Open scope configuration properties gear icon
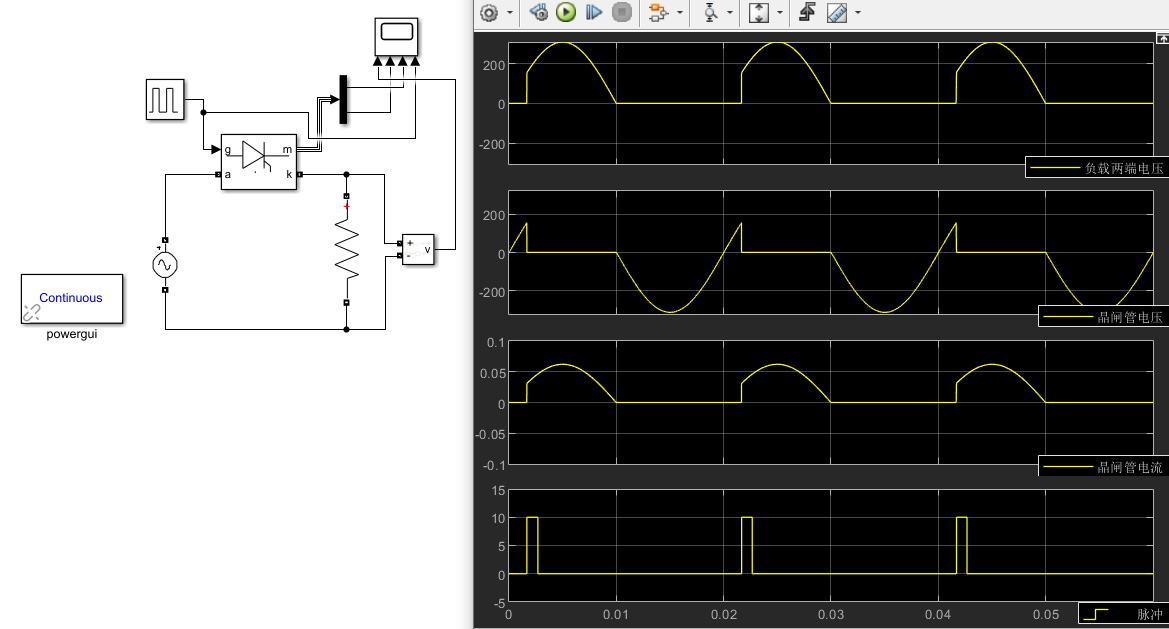1169x629 pixels. (489, 13)
